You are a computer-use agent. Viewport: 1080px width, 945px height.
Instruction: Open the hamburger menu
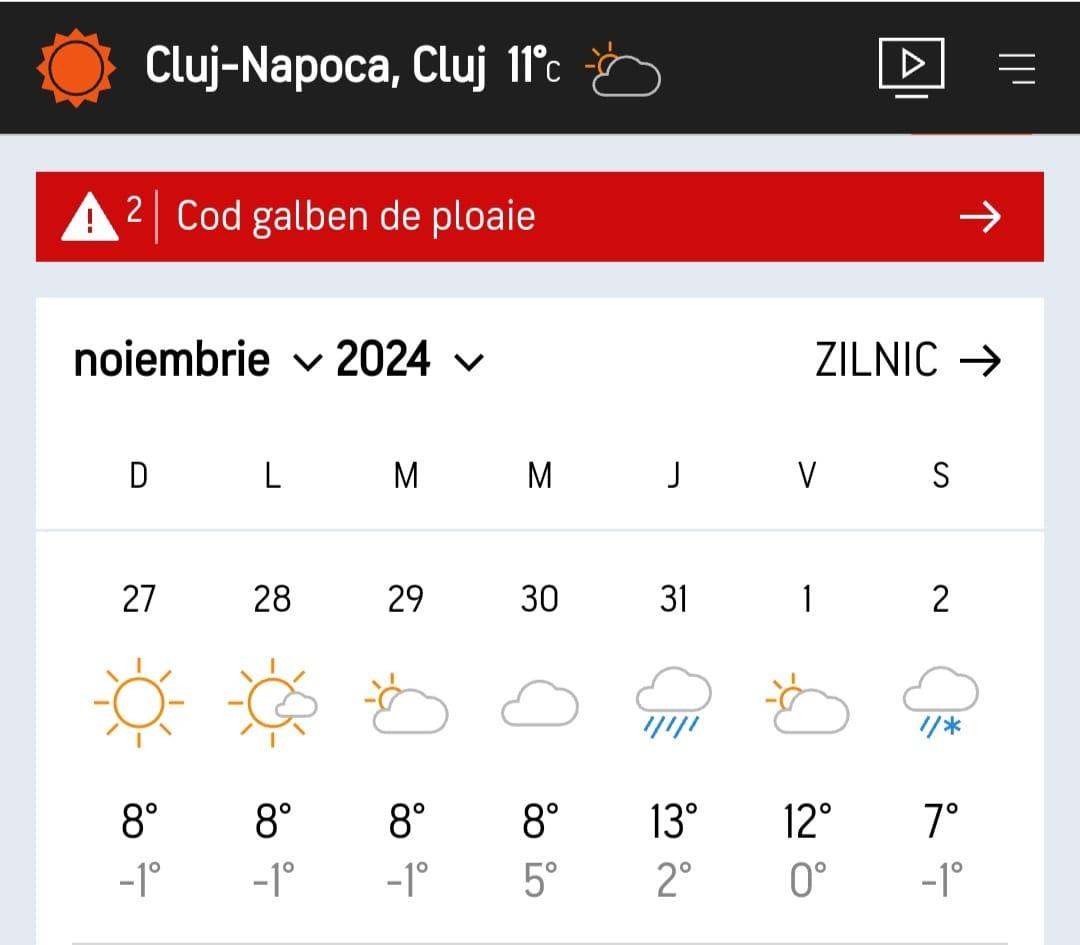(1016, 68)
